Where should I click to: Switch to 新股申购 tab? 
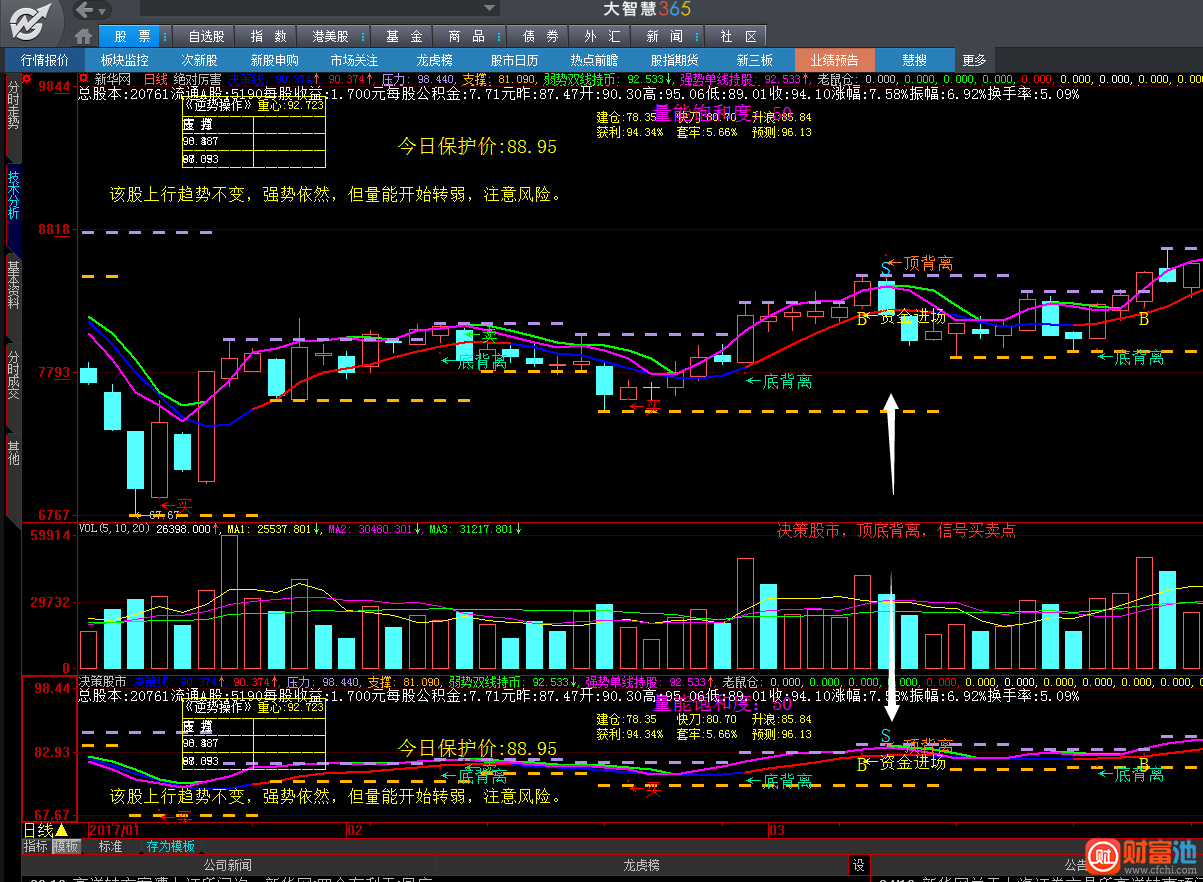pyautogui.click(x=275, y=60)
